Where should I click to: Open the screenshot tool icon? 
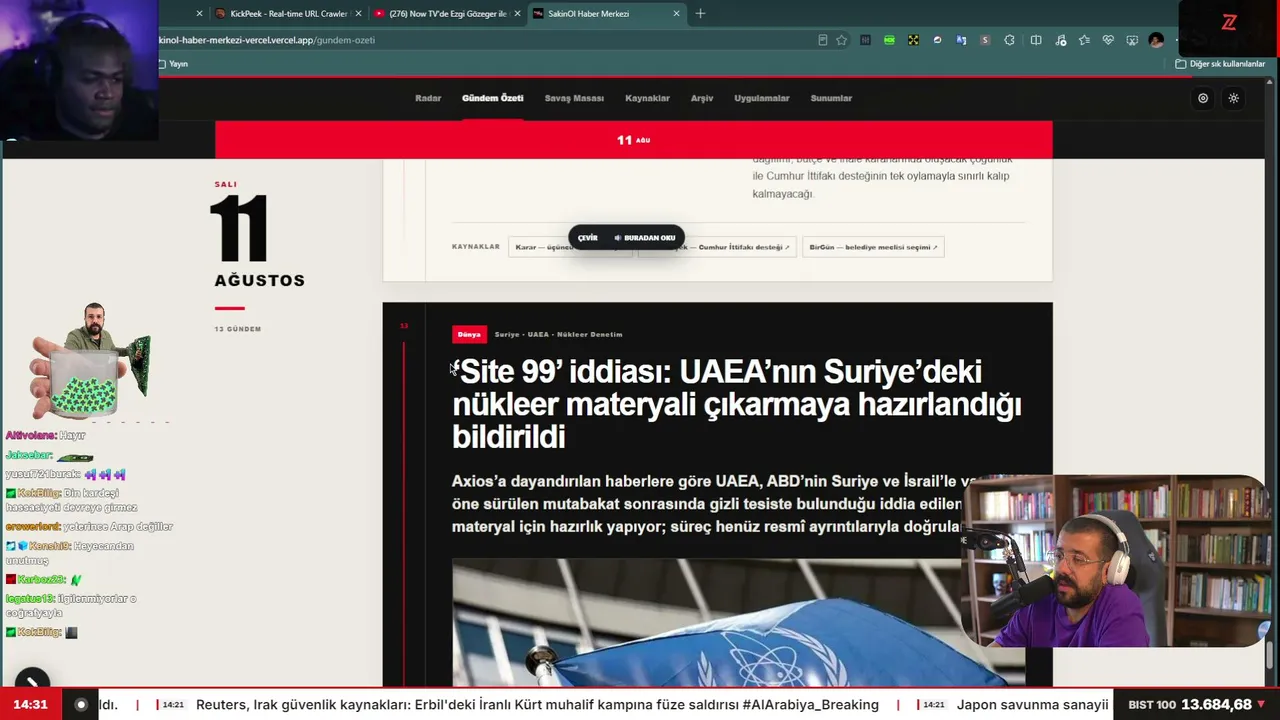[1132, 40]
